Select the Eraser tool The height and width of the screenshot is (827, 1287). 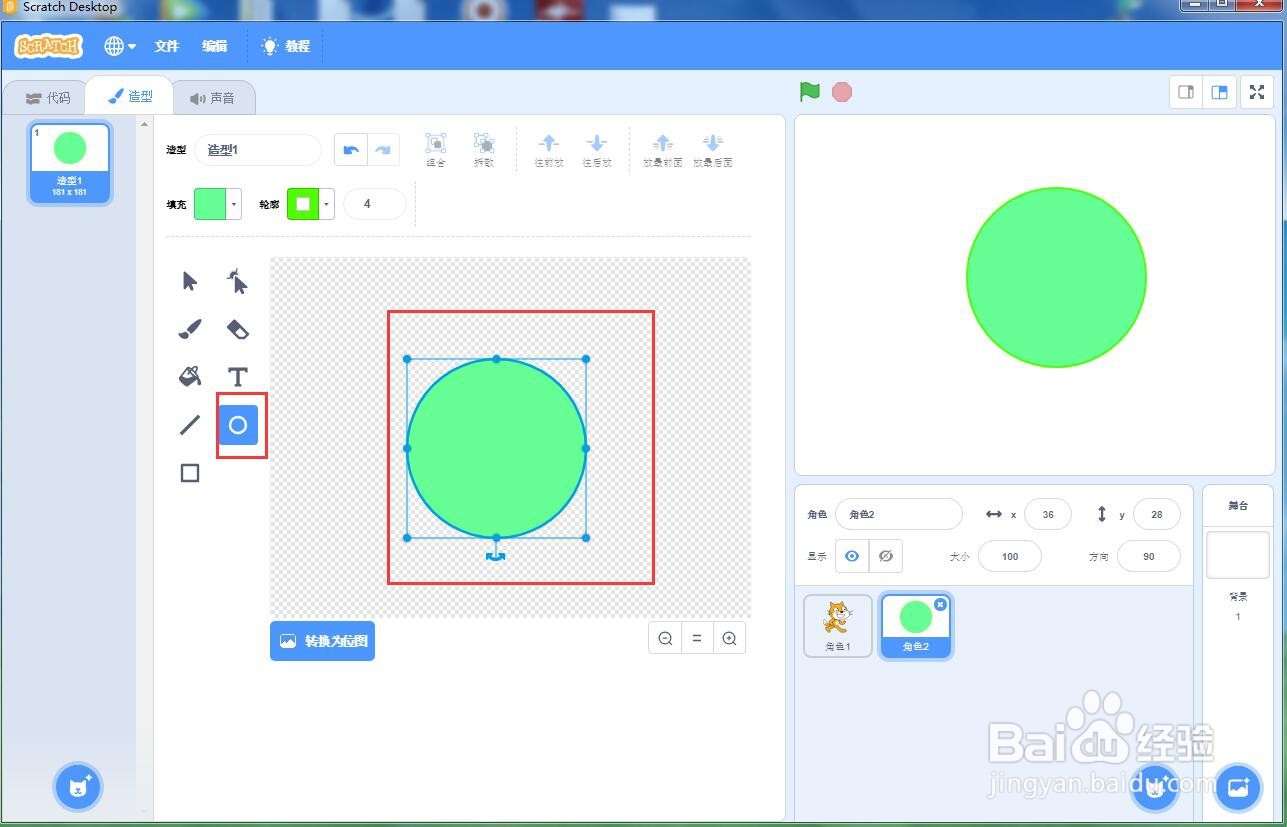(x=237, y=329)
